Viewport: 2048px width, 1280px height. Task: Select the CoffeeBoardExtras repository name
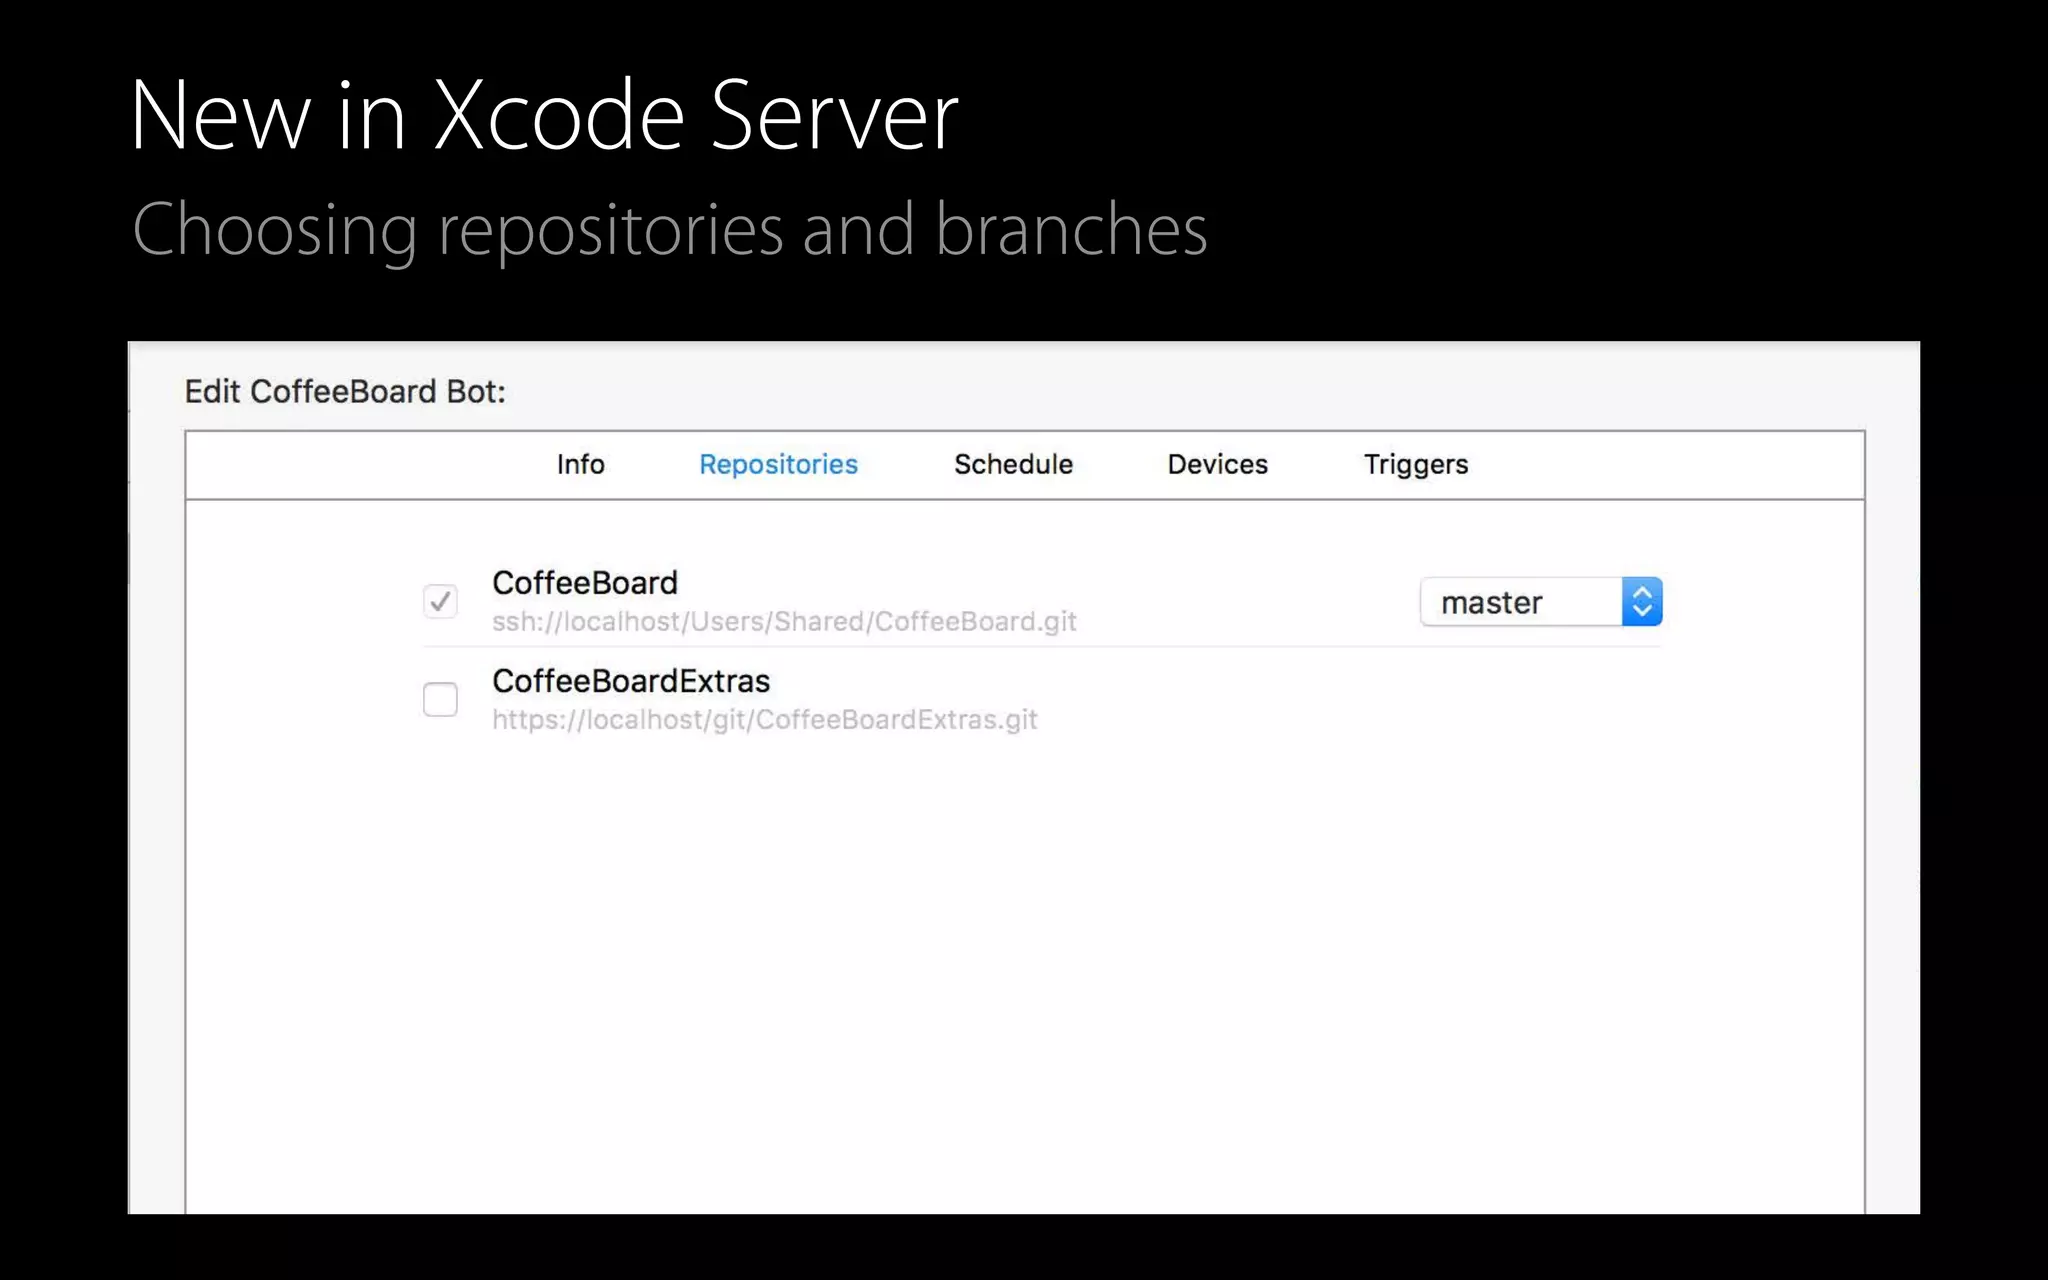tap(631, 681)
